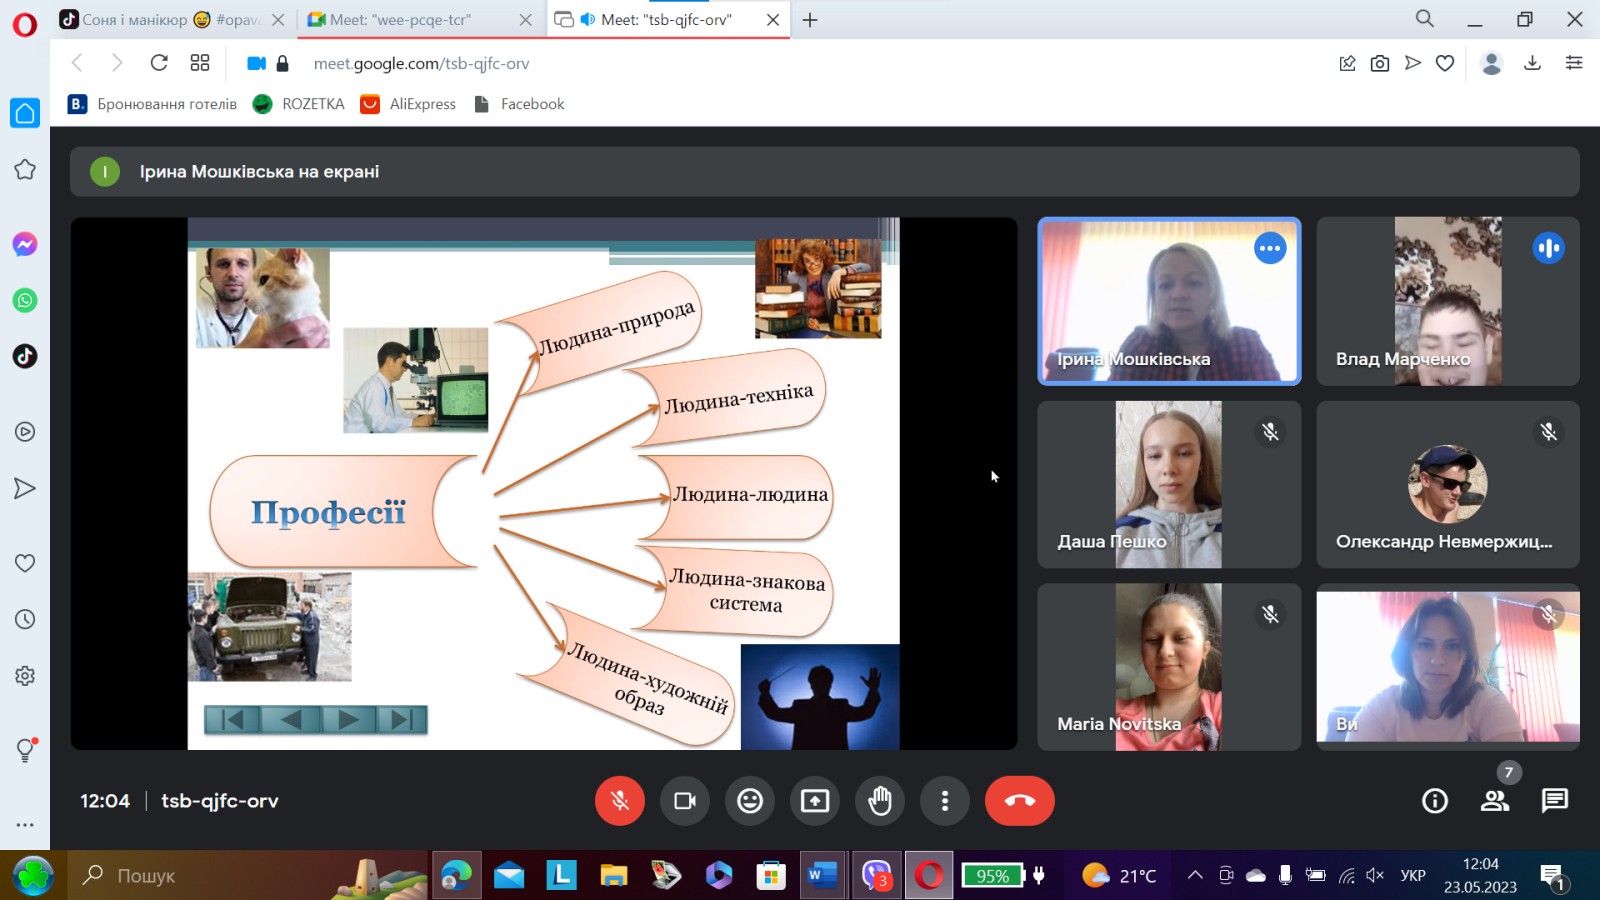This screenshot has height=900, width=1600.
Task: Toggle the camera on or off
Action: [x=685, y=801]
